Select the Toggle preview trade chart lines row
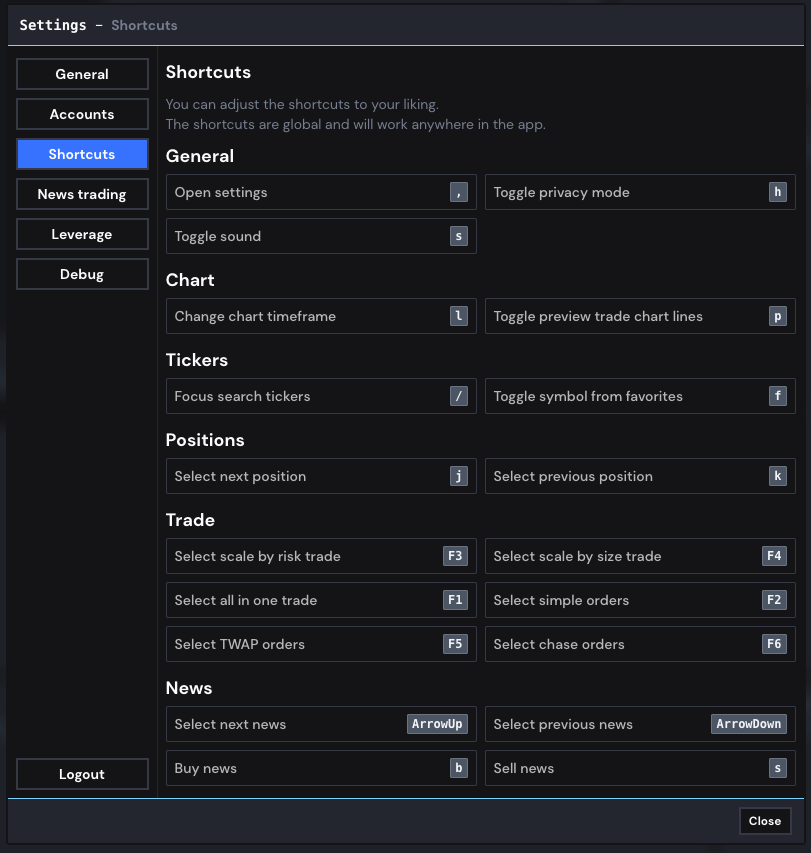Viewport: 811px width, 853px height. click(640, 316)
